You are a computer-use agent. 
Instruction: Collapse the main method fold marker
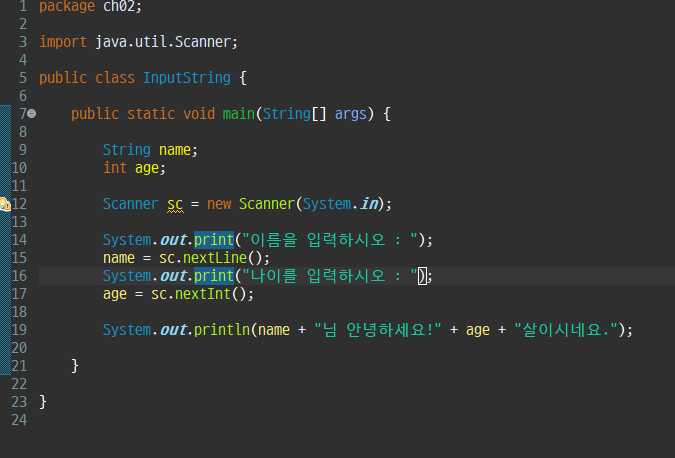pos(32,114)
